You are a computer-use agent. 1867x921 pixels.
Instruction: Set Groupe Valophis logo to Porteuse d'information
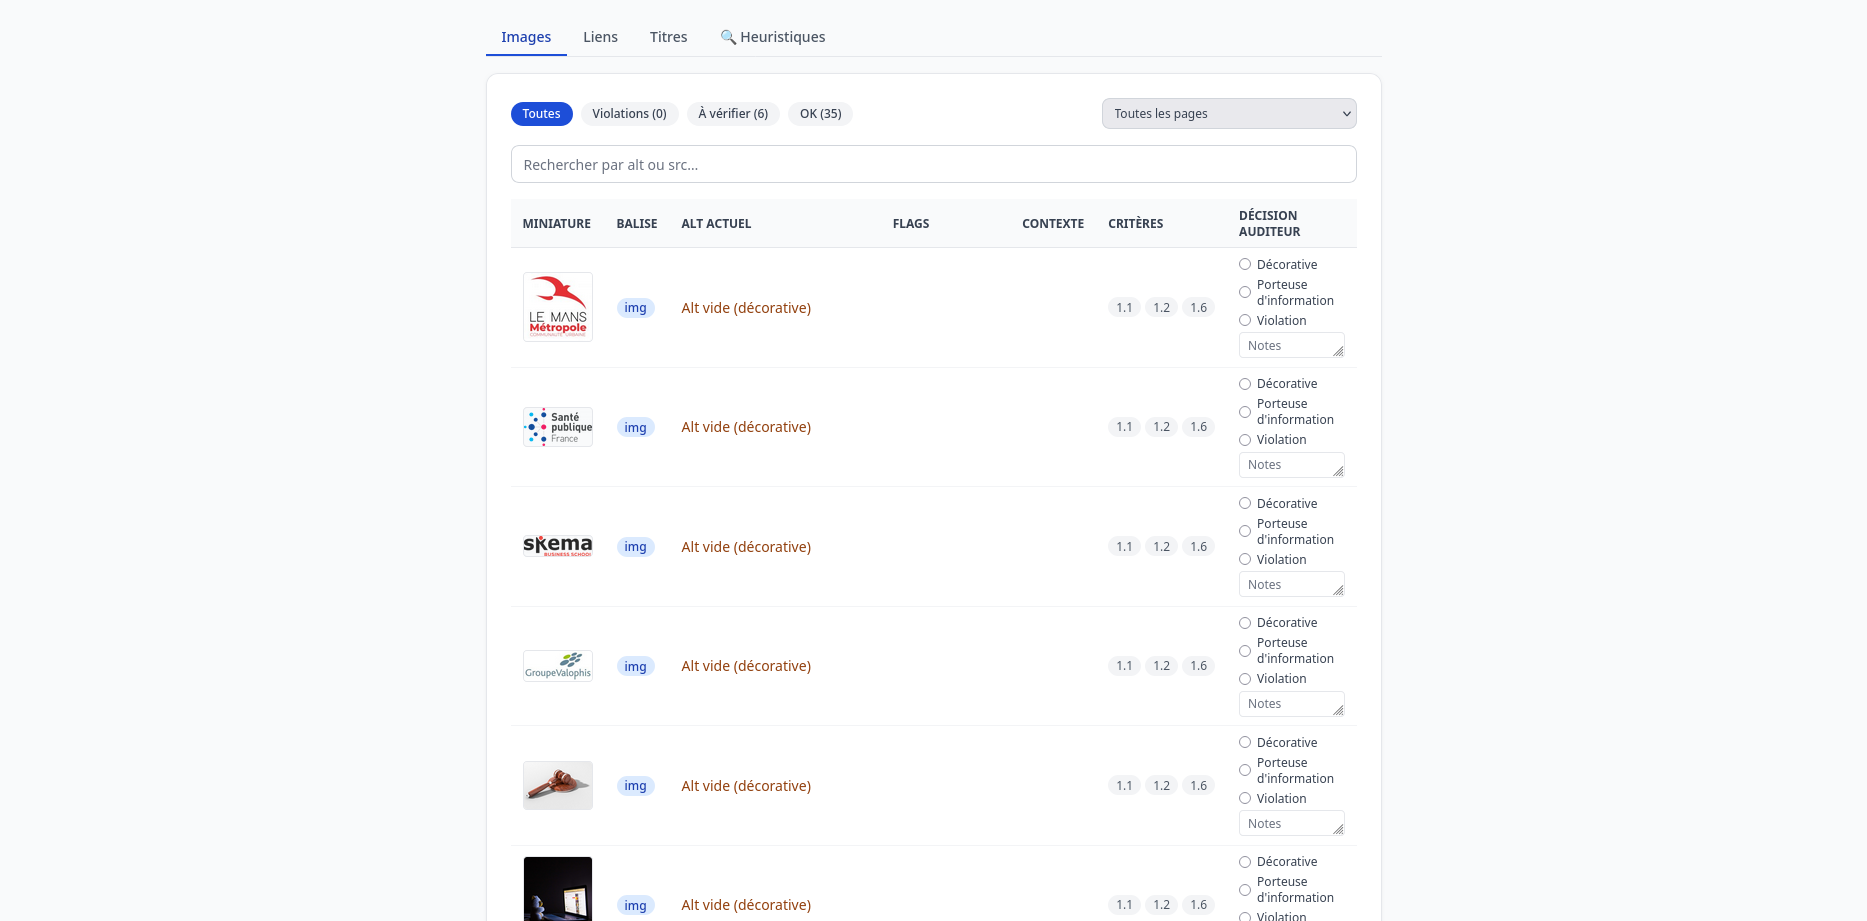click(1245, 651)
